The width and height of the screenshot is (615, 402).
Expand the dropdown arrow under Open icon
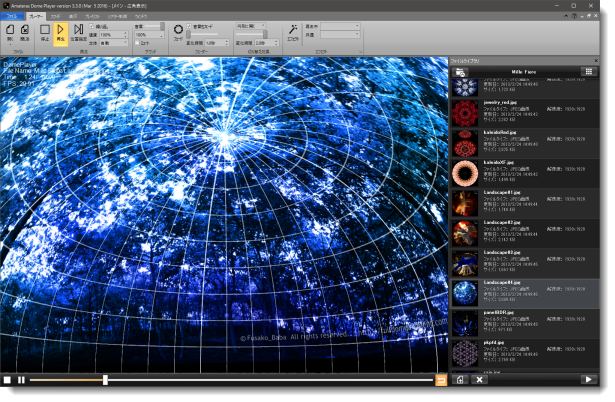tap(11, 45)
